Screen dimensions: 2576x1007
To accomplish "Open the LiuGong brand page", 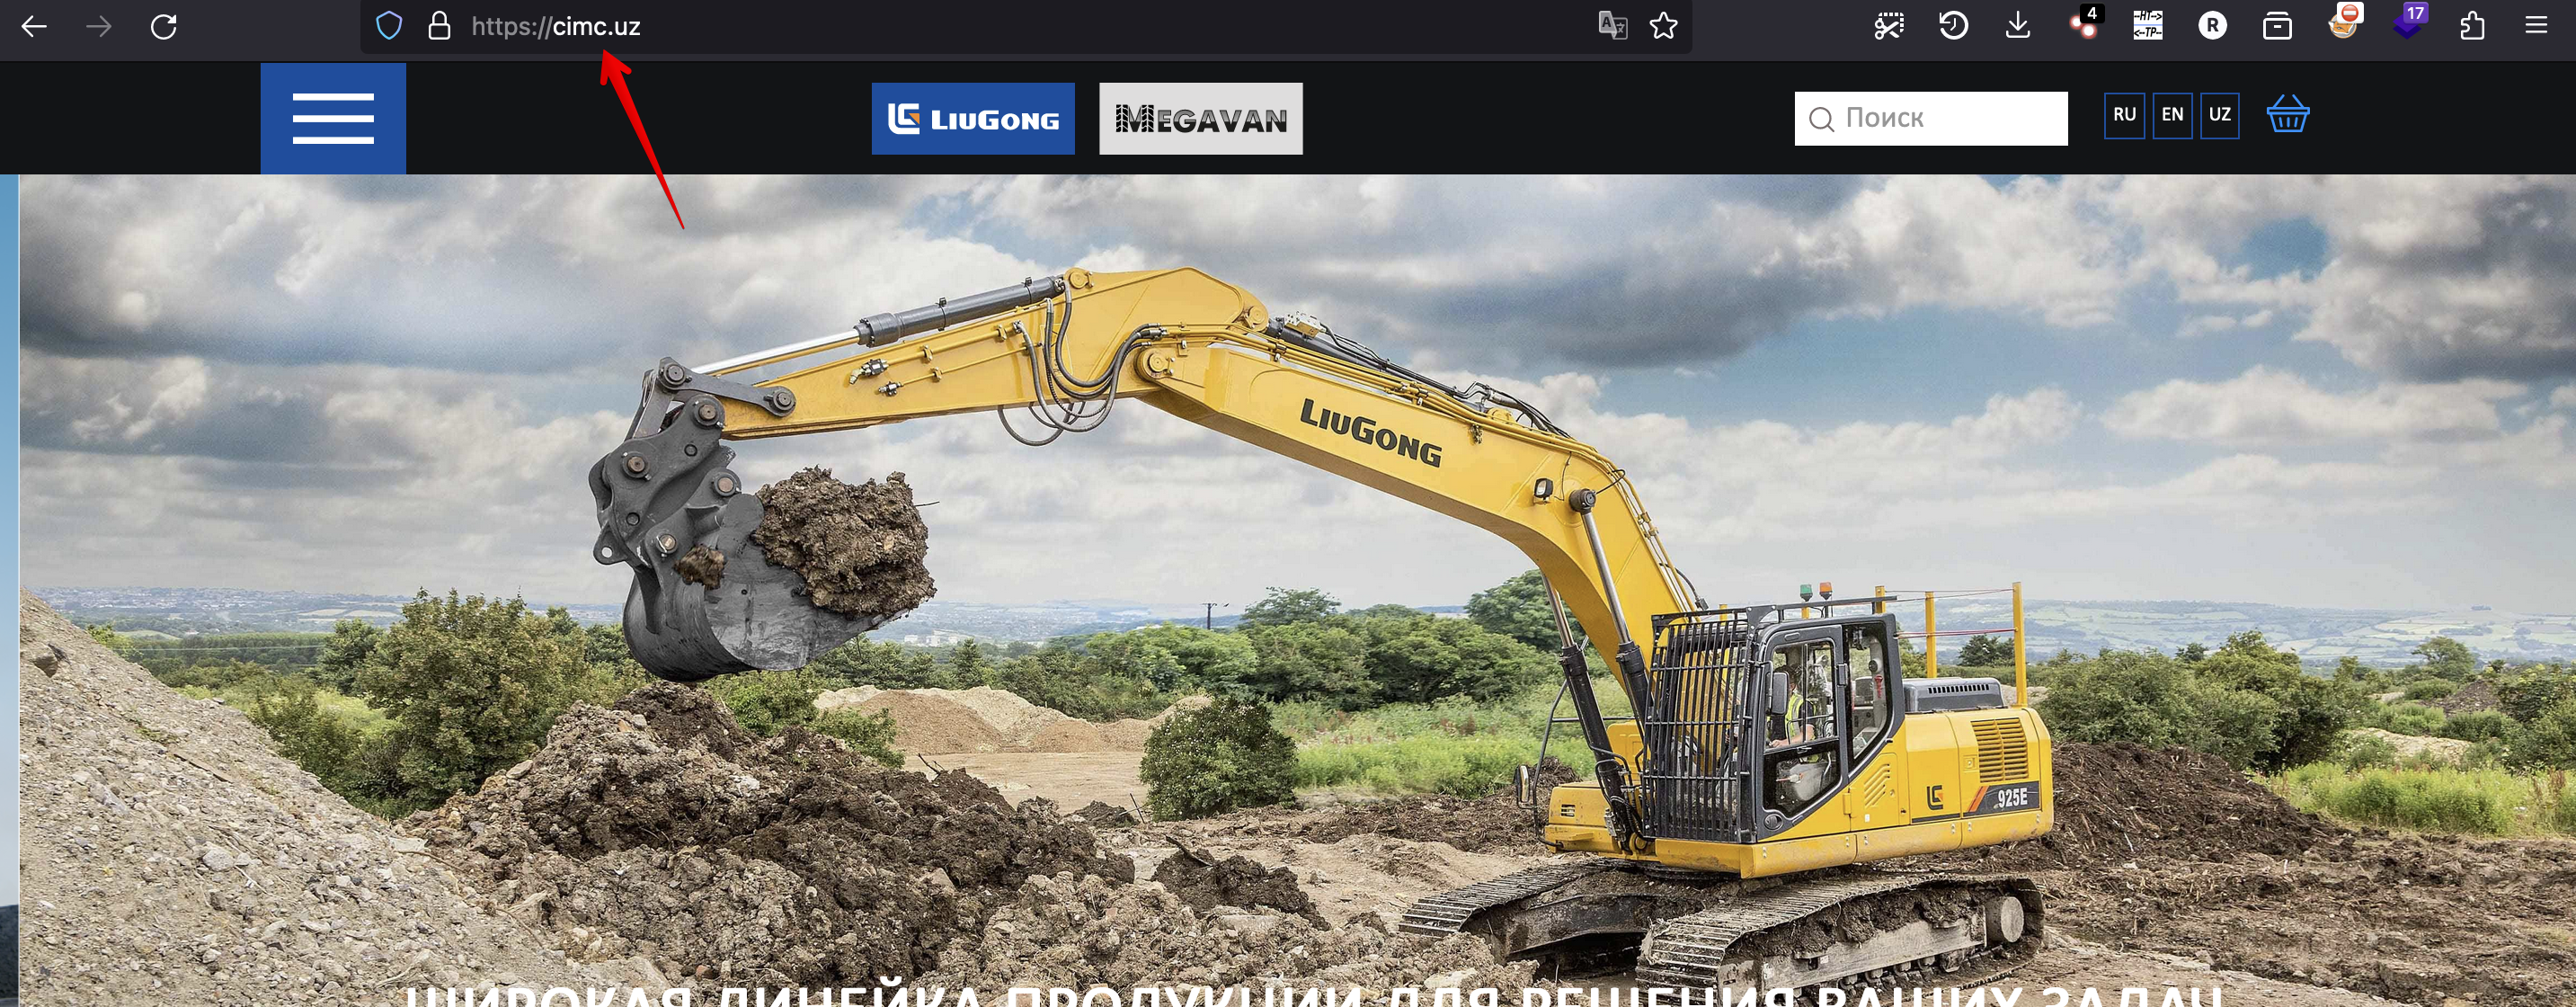I will pyautogui.click(x=973, y=119).
